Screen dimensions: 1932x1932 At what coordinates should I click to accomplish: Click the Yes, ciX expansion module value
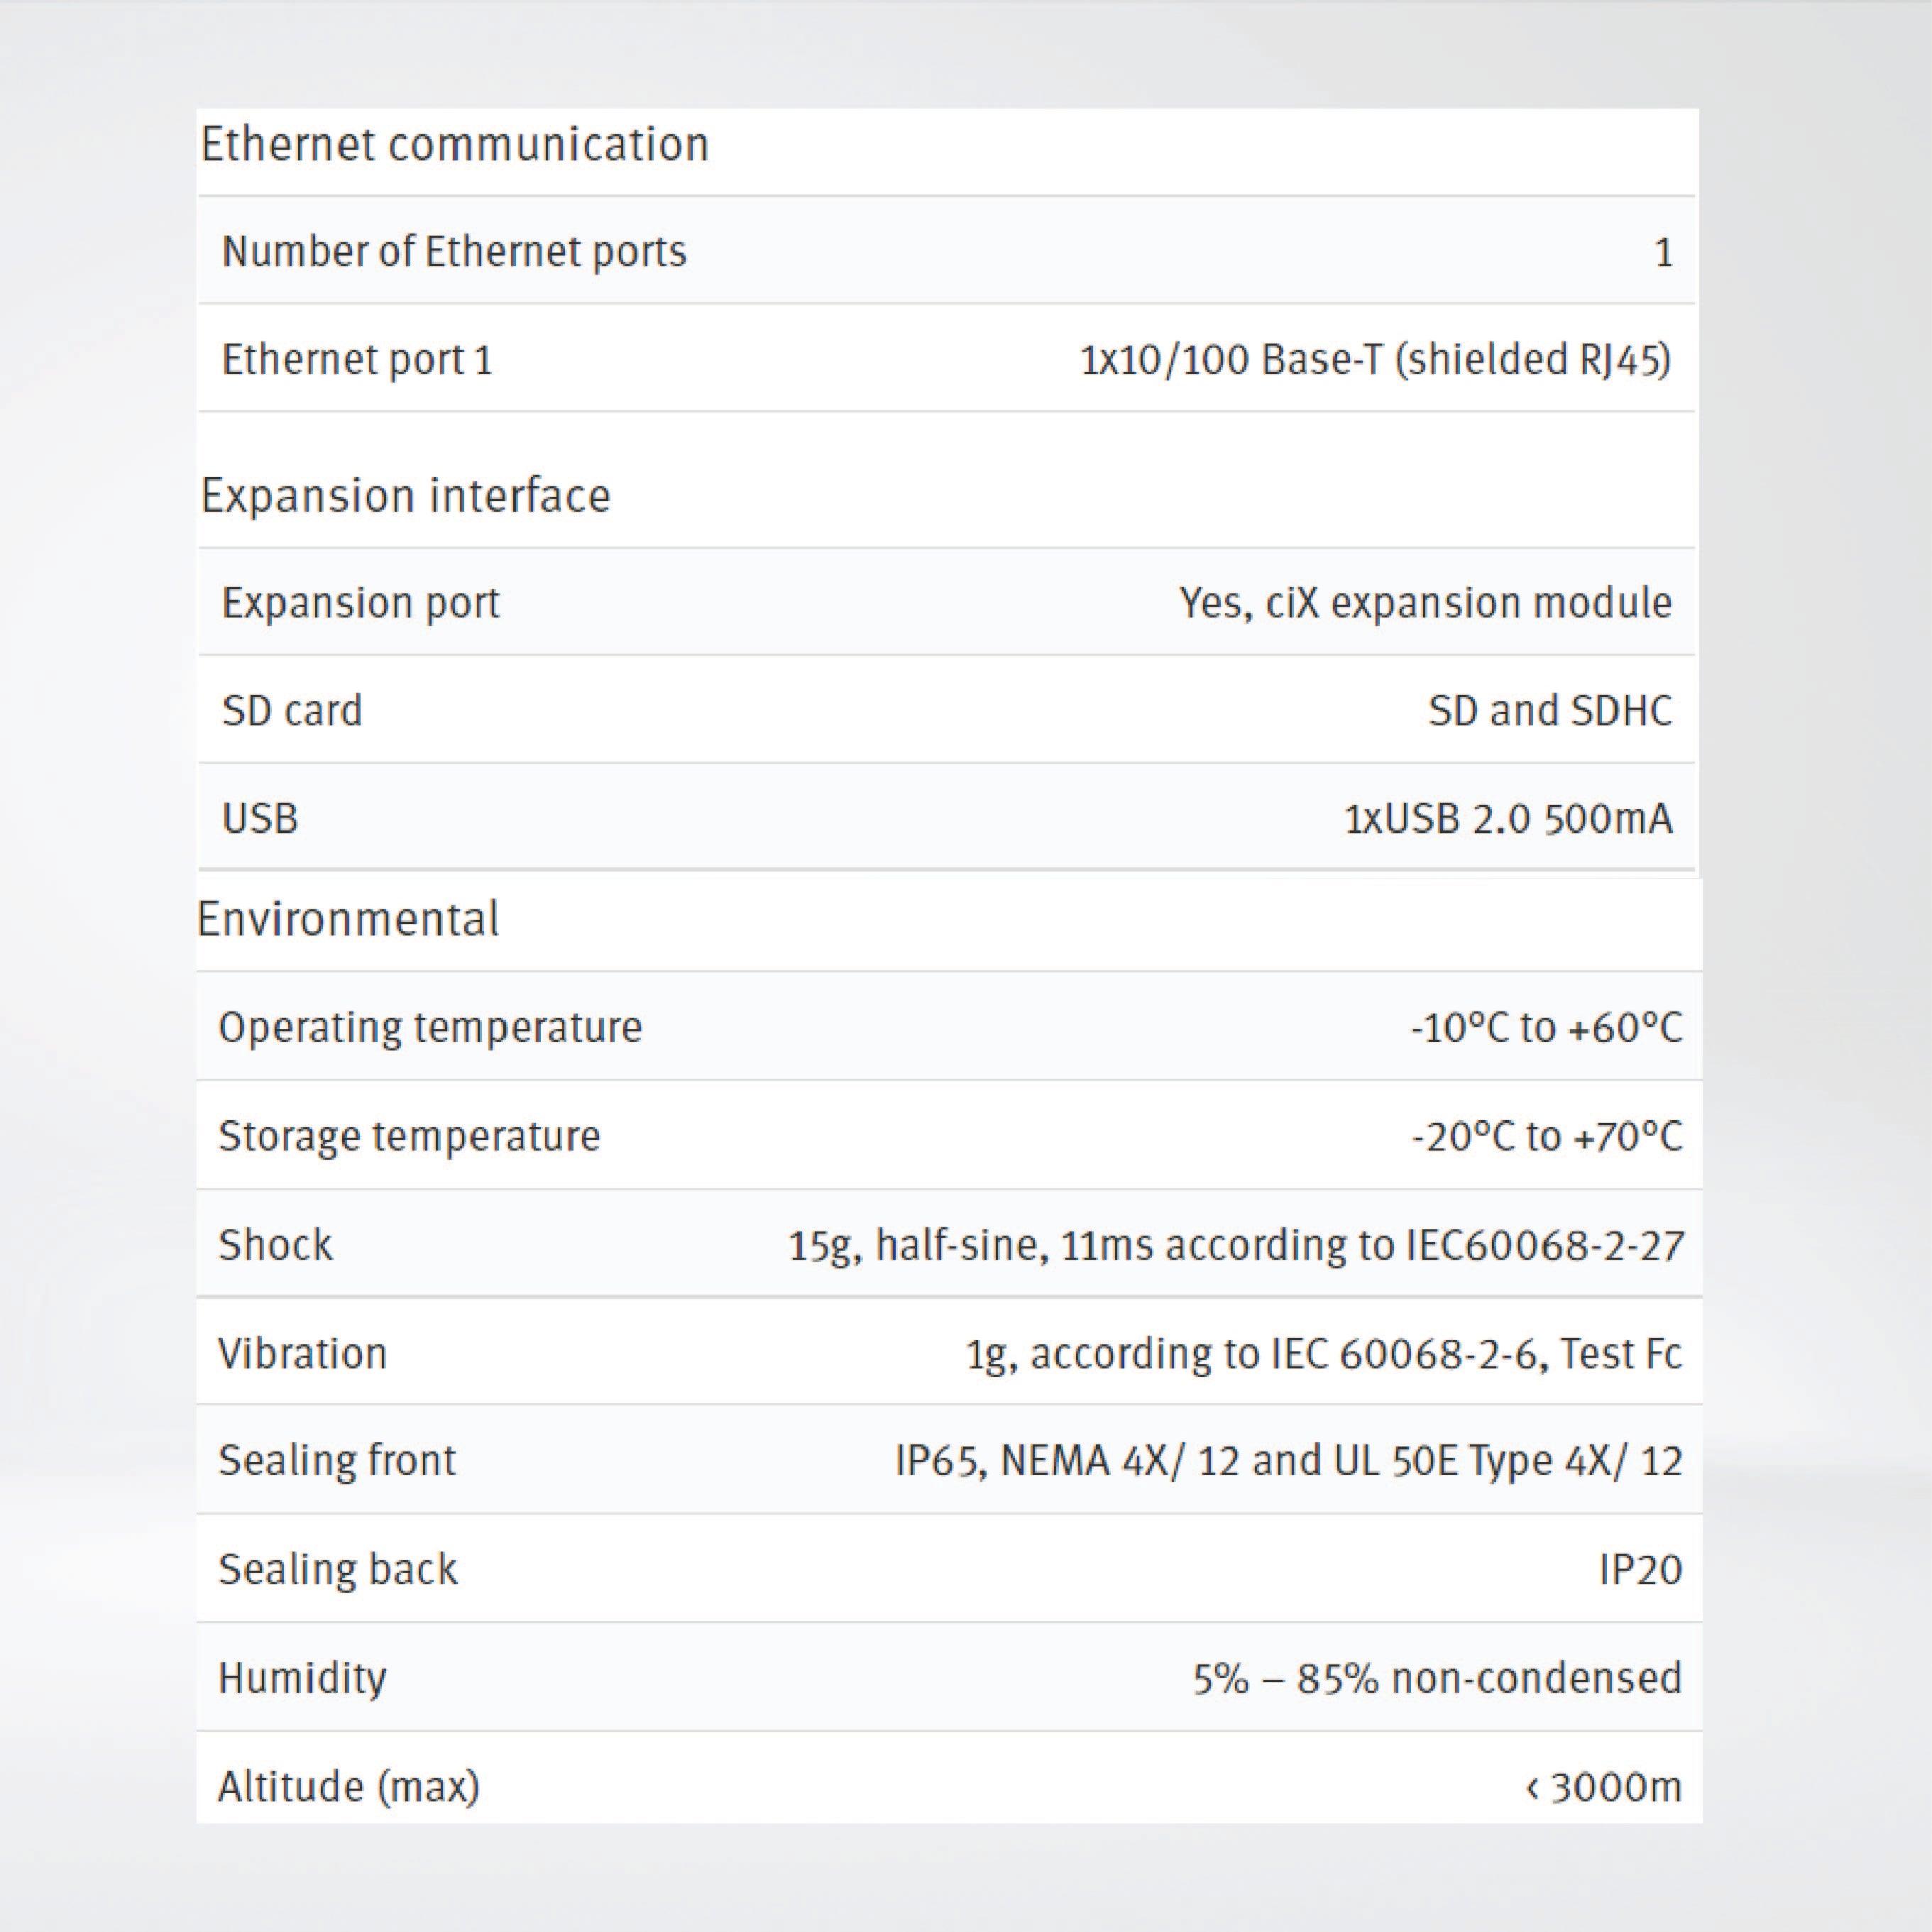(x=1425, y=603)
